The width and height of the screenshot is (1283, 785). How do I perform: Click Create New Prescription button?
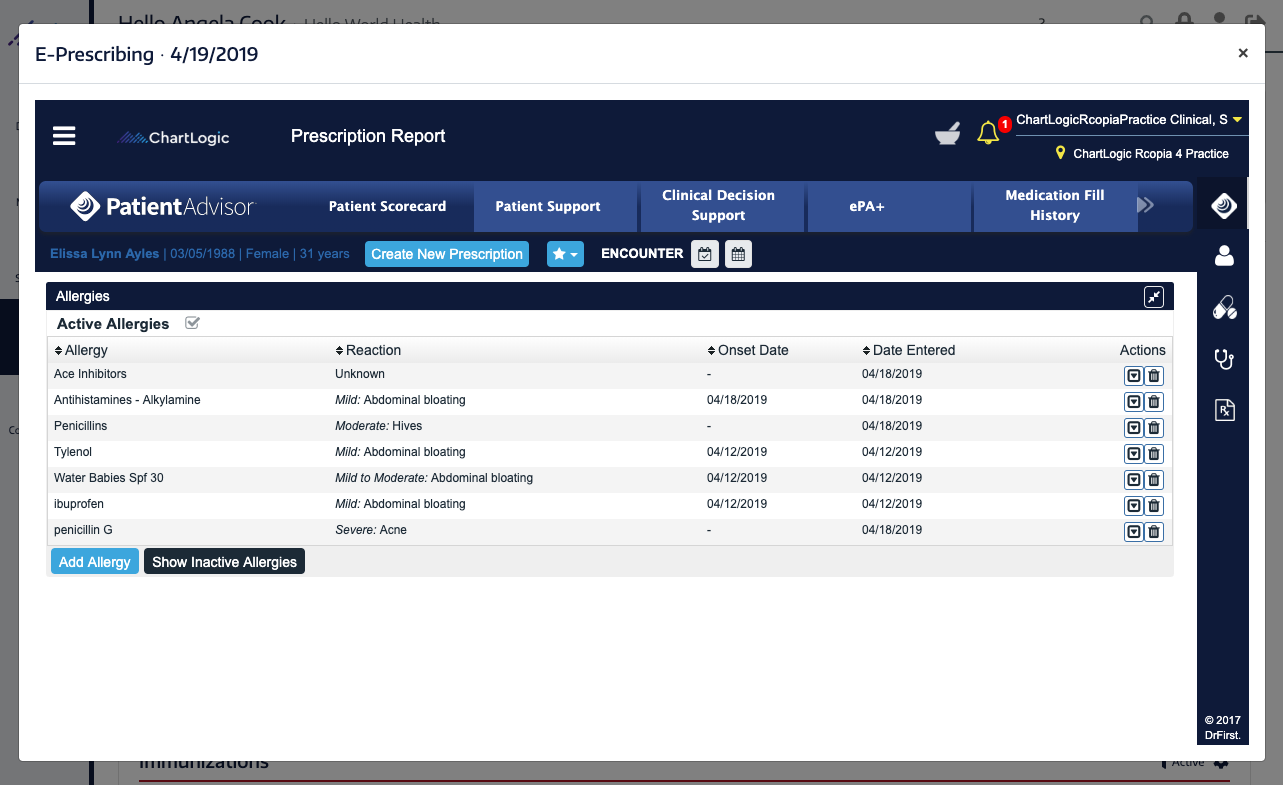447,254
